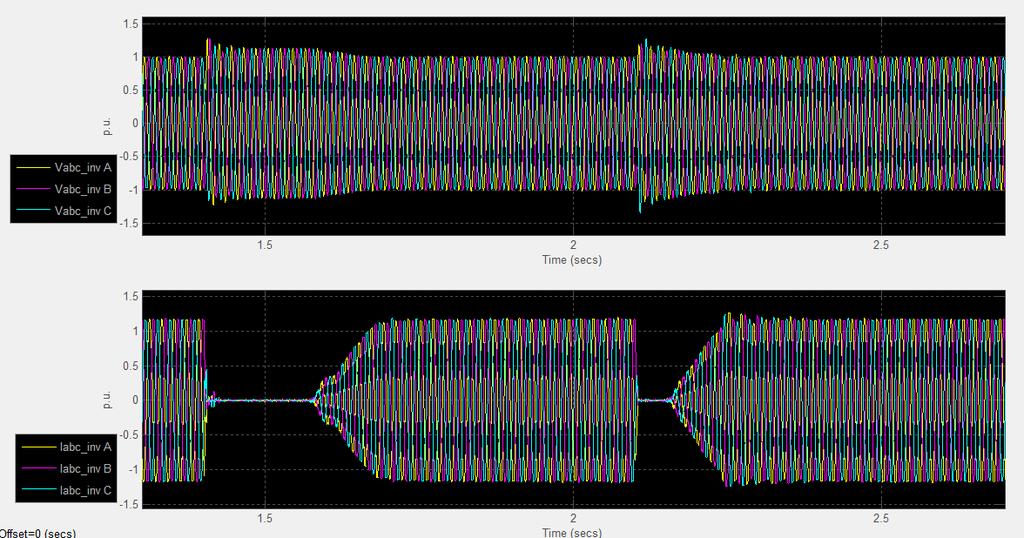Image resolution: width=1024 pixels, height=538 pixels.
Task: Click yellow line swatch for Vabc_inv A
Action: click(x=33, y=168)
